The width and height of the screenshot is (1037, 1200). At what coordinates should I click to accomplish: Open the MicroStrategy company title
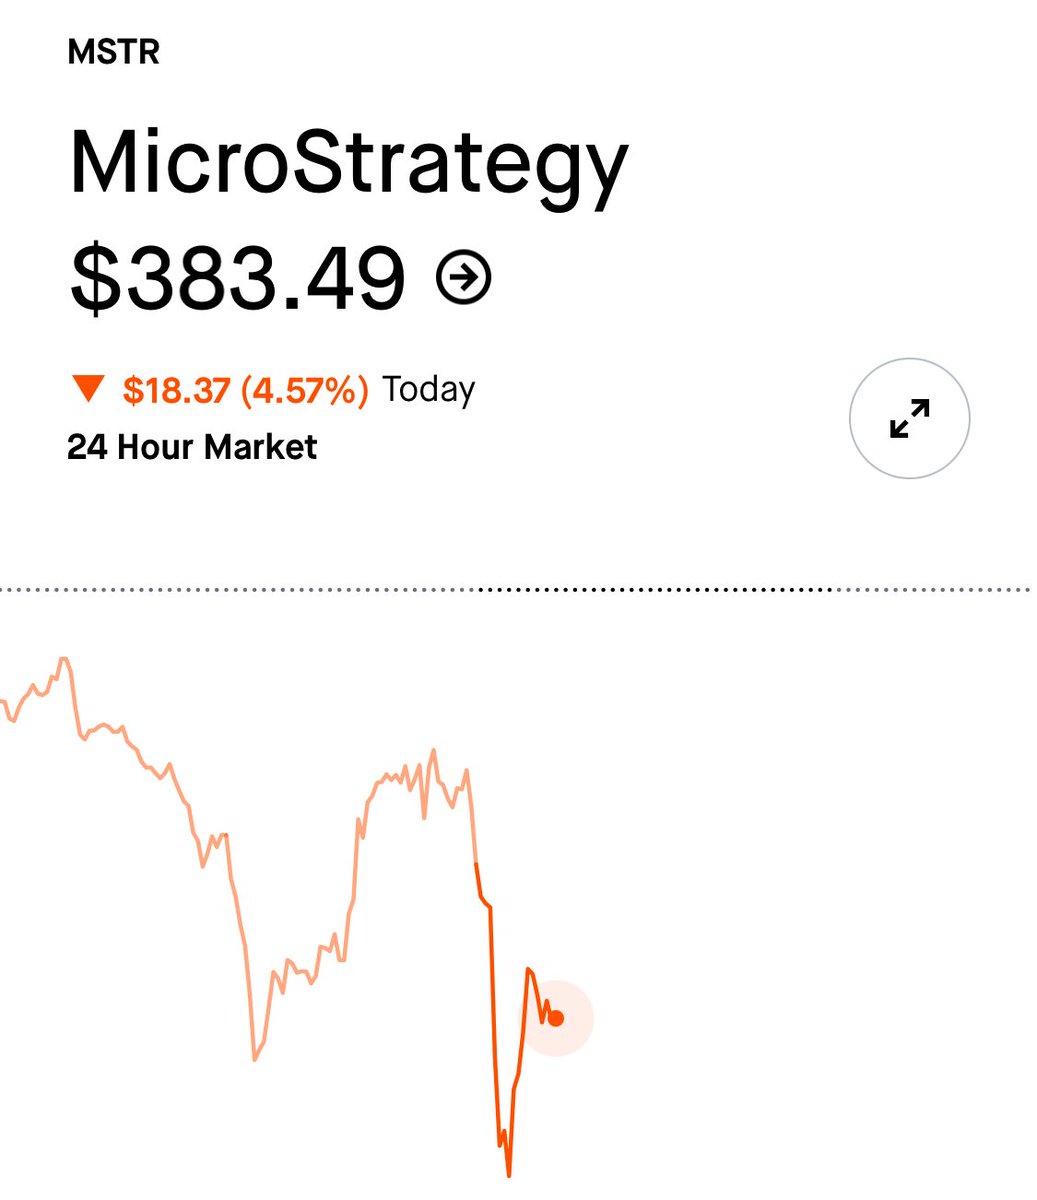[348, 166]
